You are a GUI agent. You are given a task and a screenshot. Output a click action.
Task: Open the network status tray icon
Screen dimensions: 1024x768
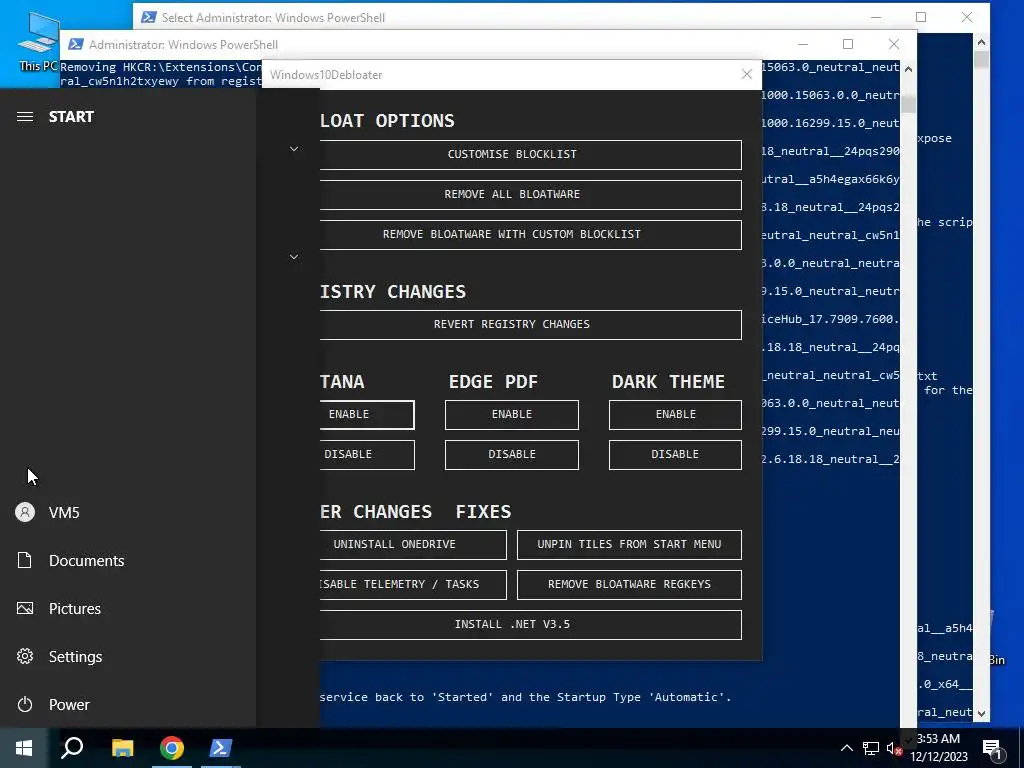(x=871, y=748)
